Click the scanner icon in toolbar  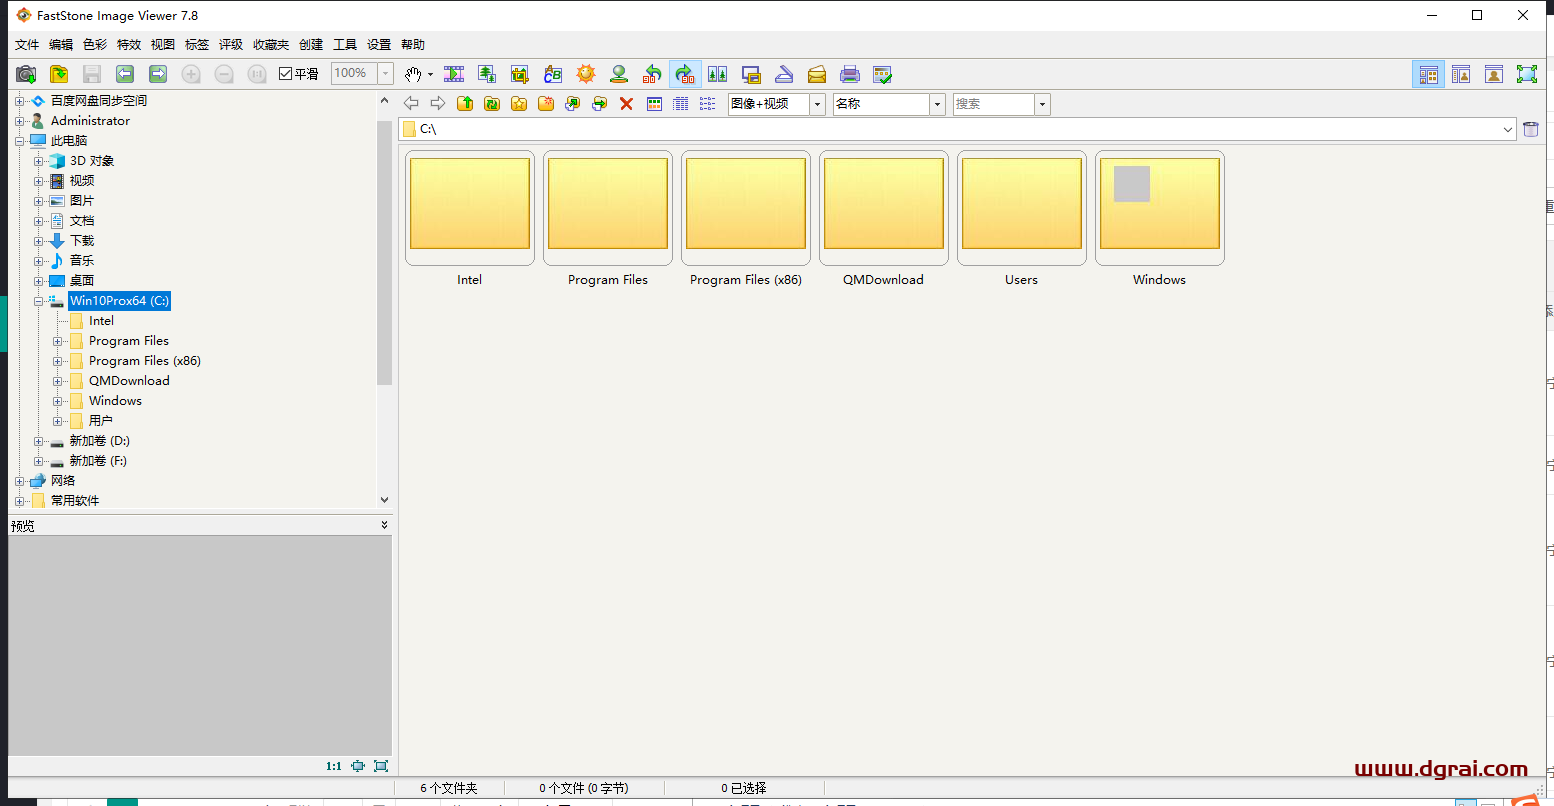[x=785, y=74]
